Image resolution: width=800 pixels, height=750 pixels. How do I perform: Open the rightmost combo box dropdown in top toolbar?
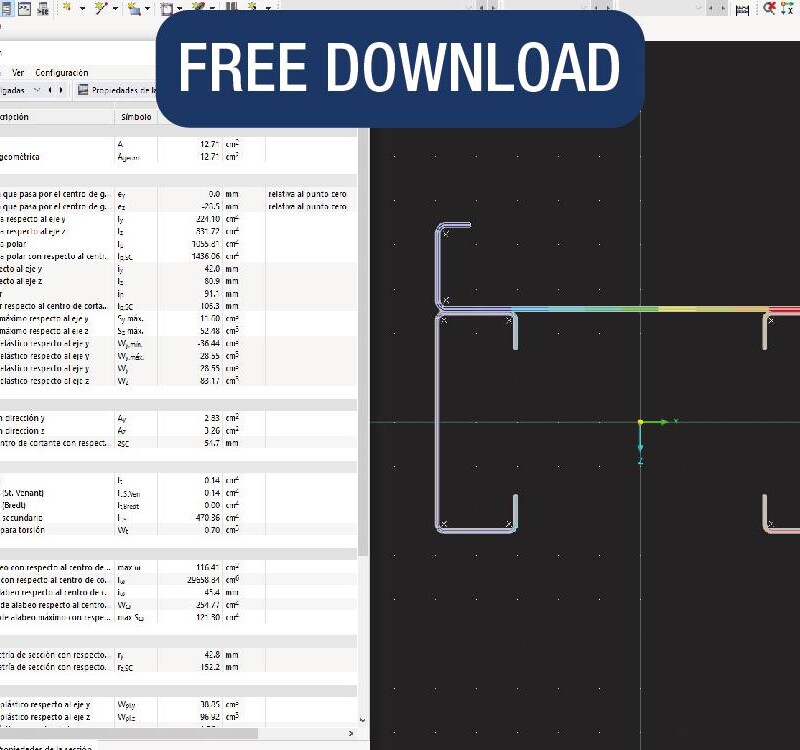click(699, 7)
